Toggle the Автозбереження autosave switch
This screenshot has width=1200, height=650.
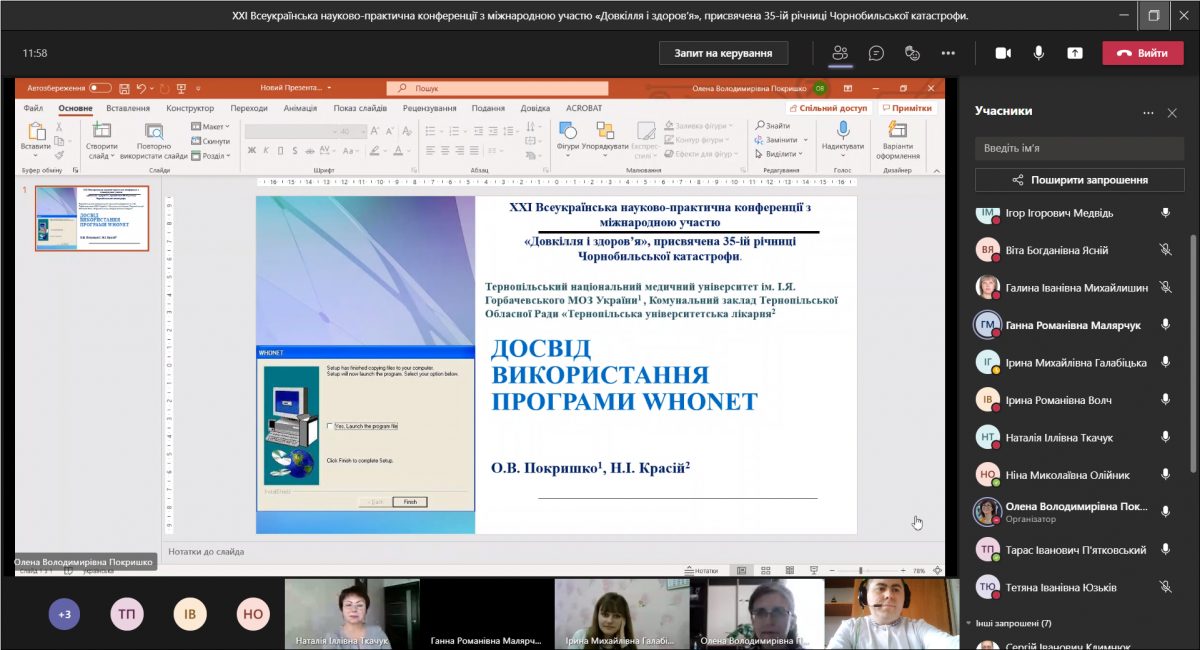coord(100,88)
